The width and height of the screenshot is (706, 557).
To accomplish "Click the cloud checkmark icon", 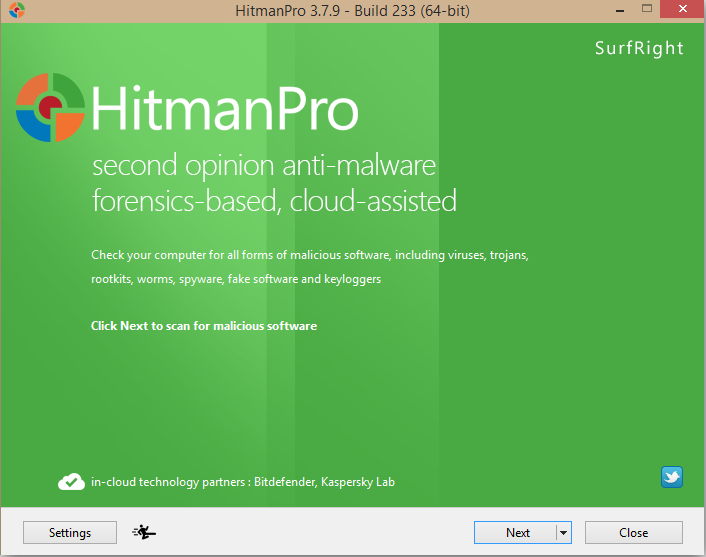I will 71,482.
